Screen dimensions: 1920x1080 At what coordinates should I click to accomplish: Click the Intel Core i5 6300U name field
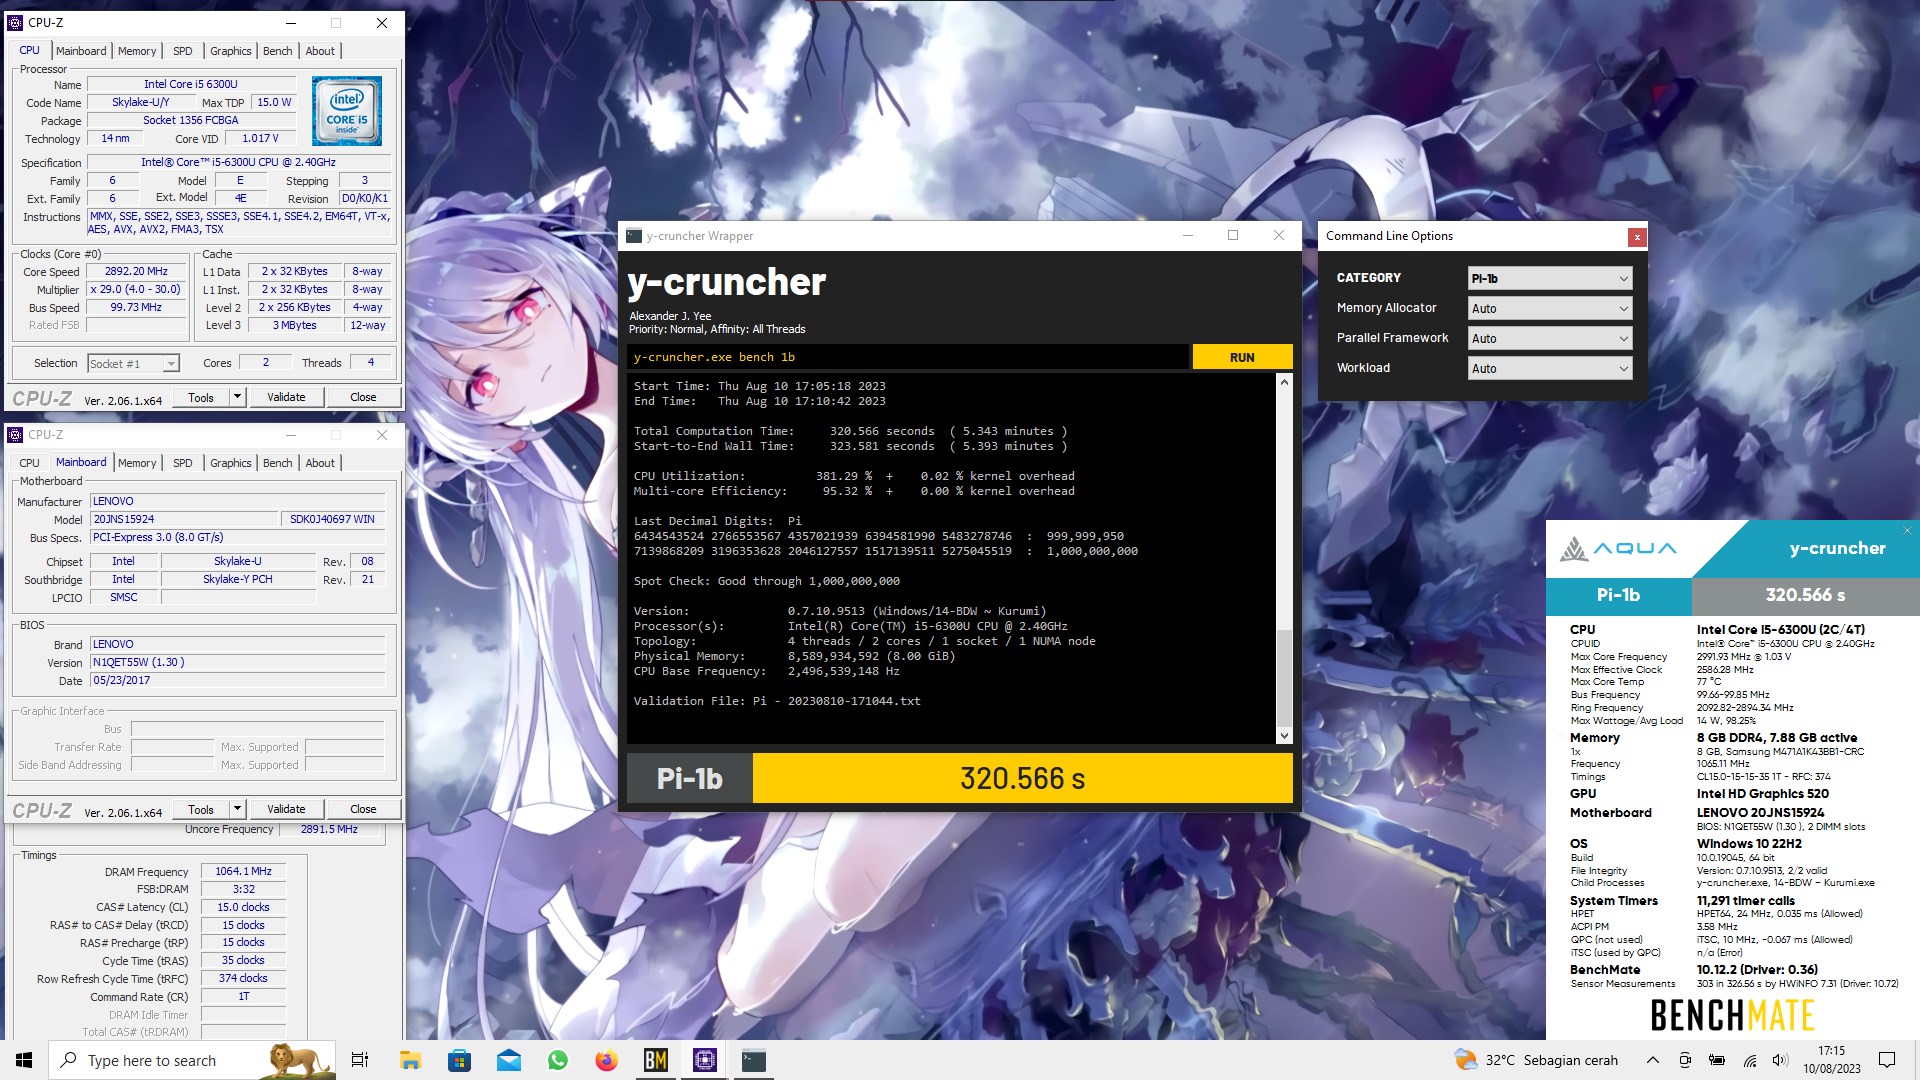click(191, 84)
